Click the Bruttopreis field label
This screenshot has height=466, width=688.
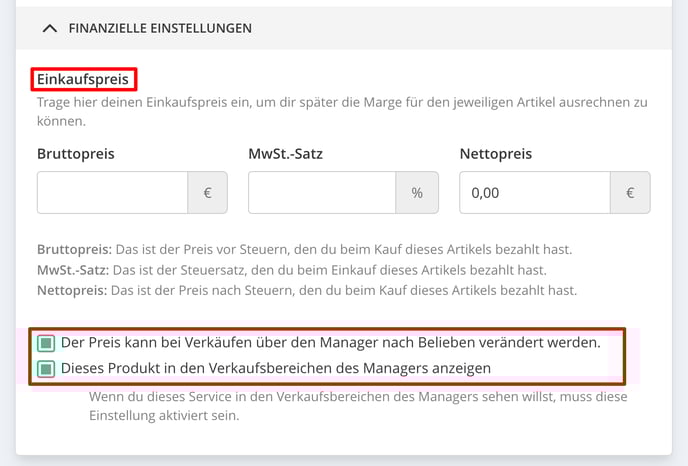click(75, 154)
